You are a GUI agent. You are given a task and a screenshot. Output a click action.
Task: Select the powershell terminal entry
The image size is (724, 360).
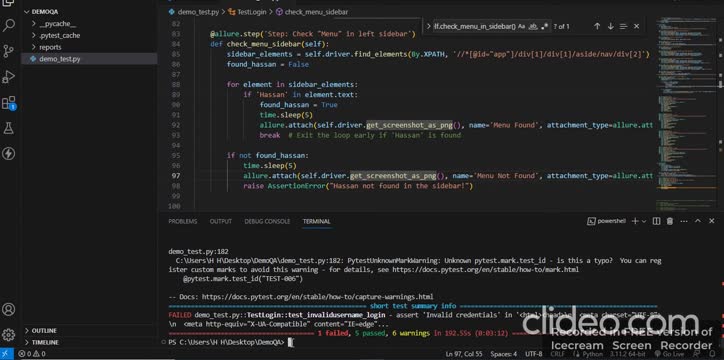click(606, 221)
